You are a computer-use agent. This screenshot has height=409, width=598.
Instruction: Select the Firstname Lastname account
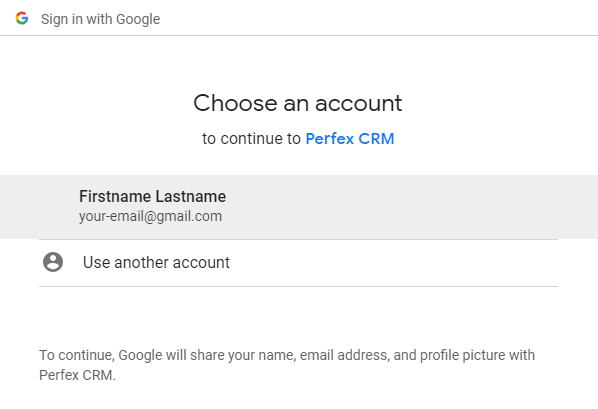299,207
